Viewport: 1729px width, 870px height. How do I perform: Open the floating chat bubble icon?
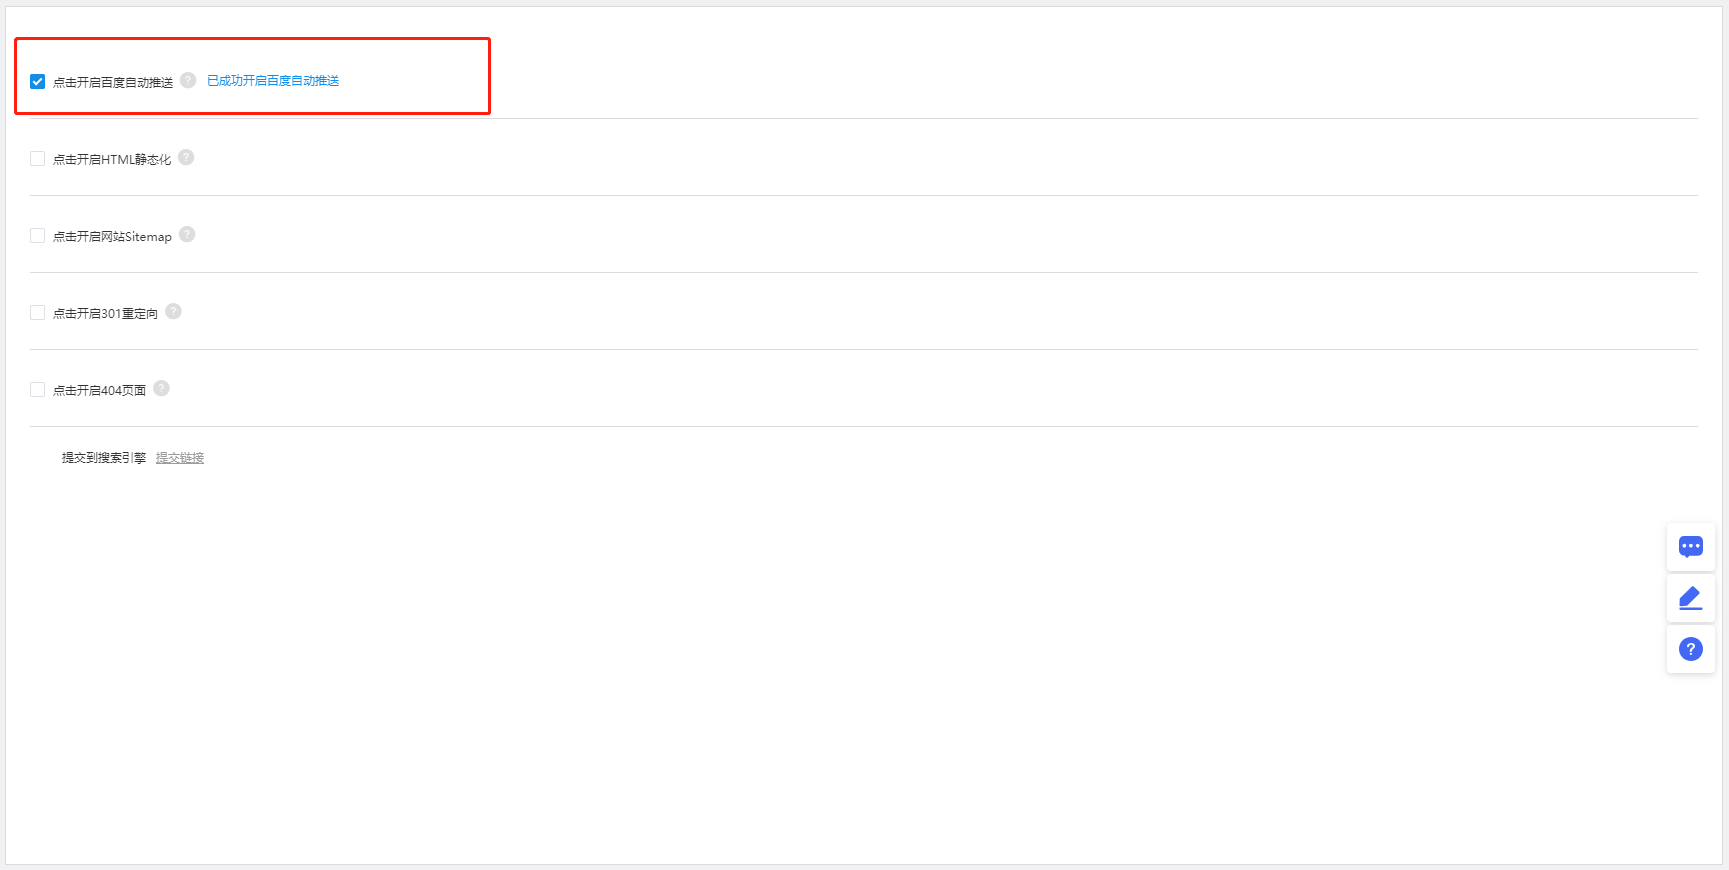click(1690, 546)
